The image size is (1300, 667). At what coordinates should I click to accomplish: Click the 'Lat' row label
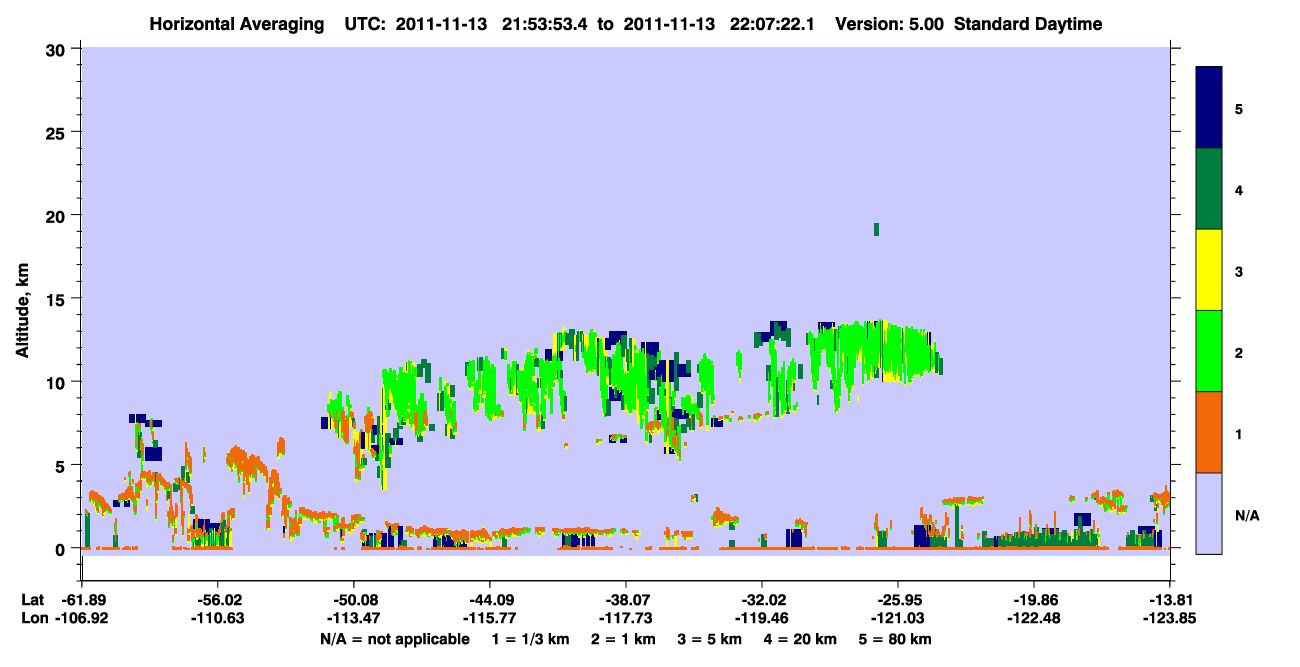click(32, 600)
